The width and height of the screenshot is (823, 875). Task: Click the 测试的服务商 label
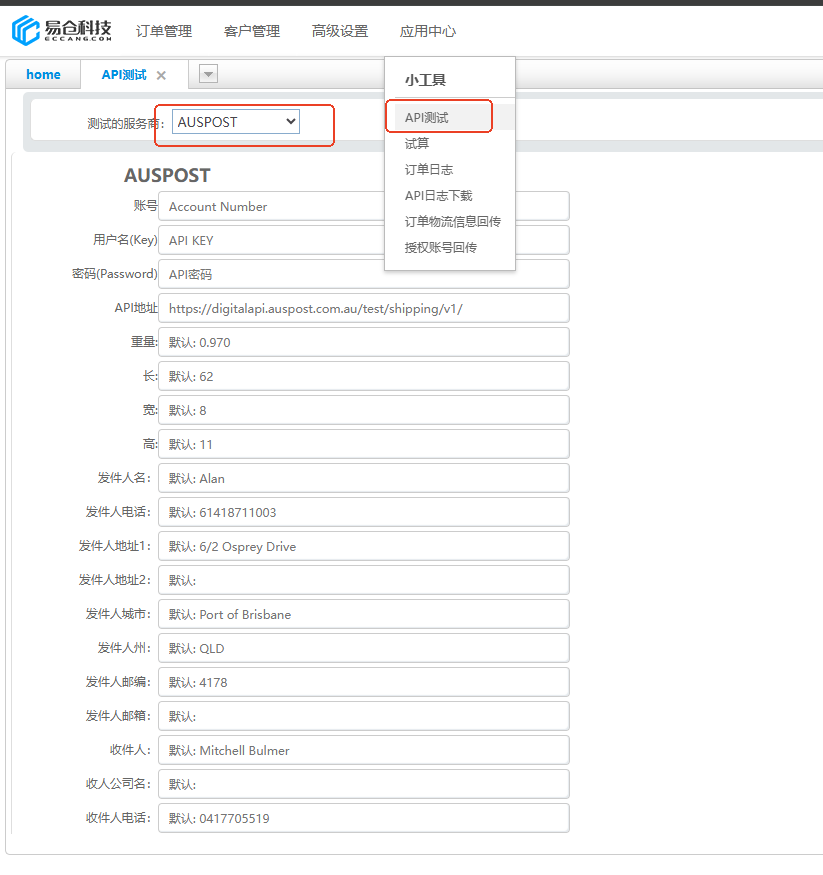coord(126,123)
